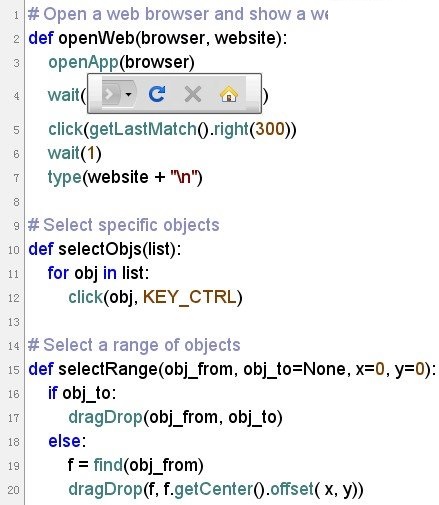This screenshot has height=505, width=439.
Task: Click the captured toolbar image in wait()
Action: (174, 93)
